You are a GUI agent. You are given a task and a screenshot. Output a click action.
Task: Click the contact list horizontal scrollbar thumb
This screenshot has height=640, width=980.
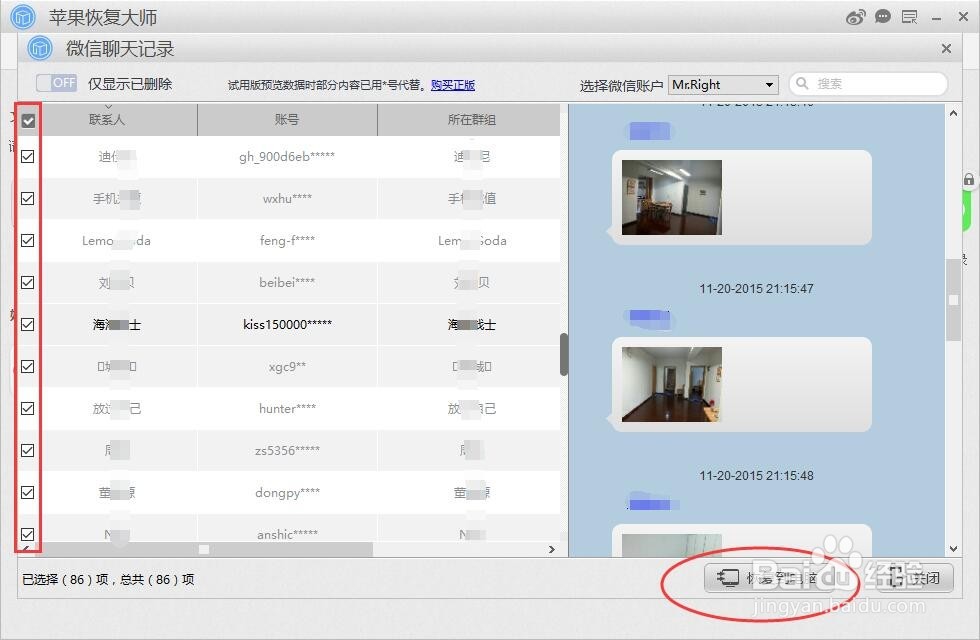tap(204, 549)
